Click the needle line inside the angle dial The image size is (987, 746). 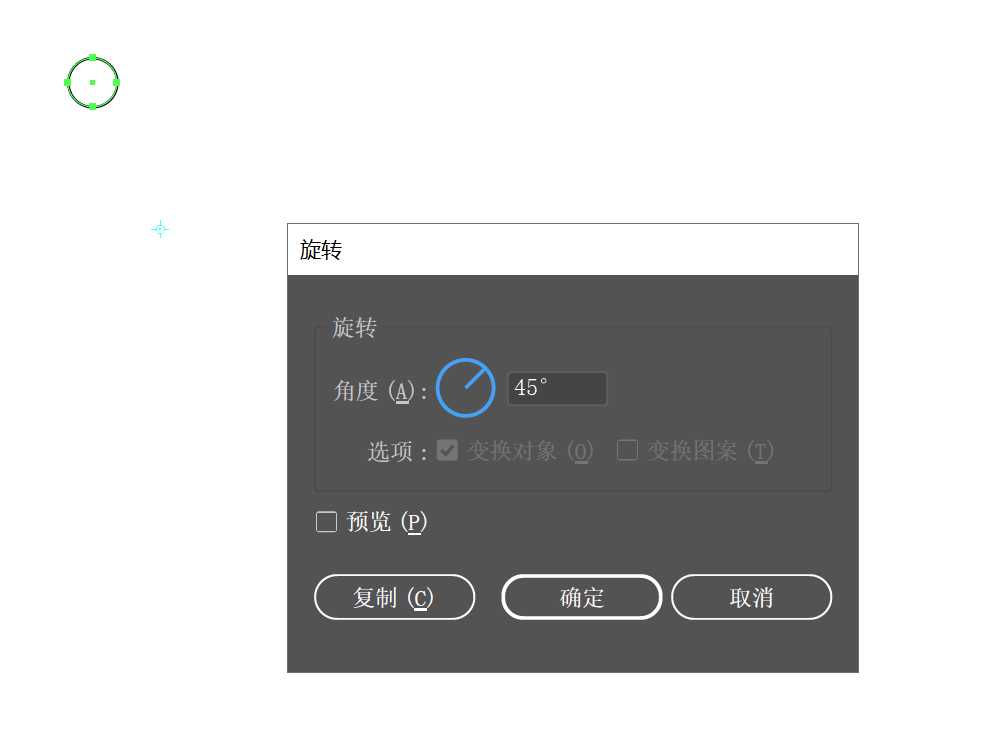475,378
